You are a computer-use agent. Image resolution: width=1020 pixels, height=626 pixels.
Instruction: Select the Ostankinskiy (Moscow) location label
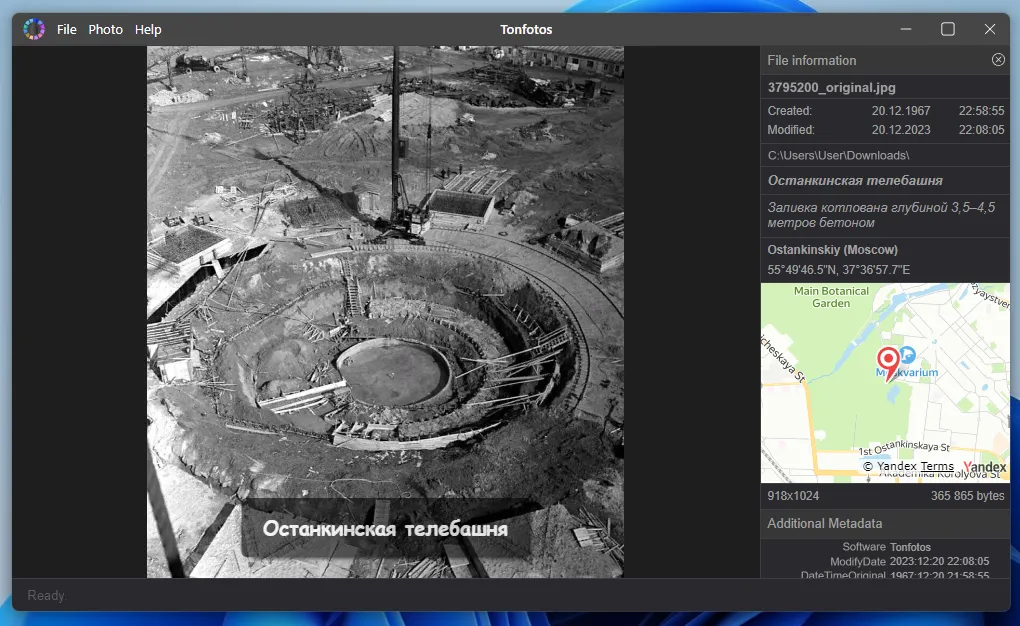coord(832,249)
